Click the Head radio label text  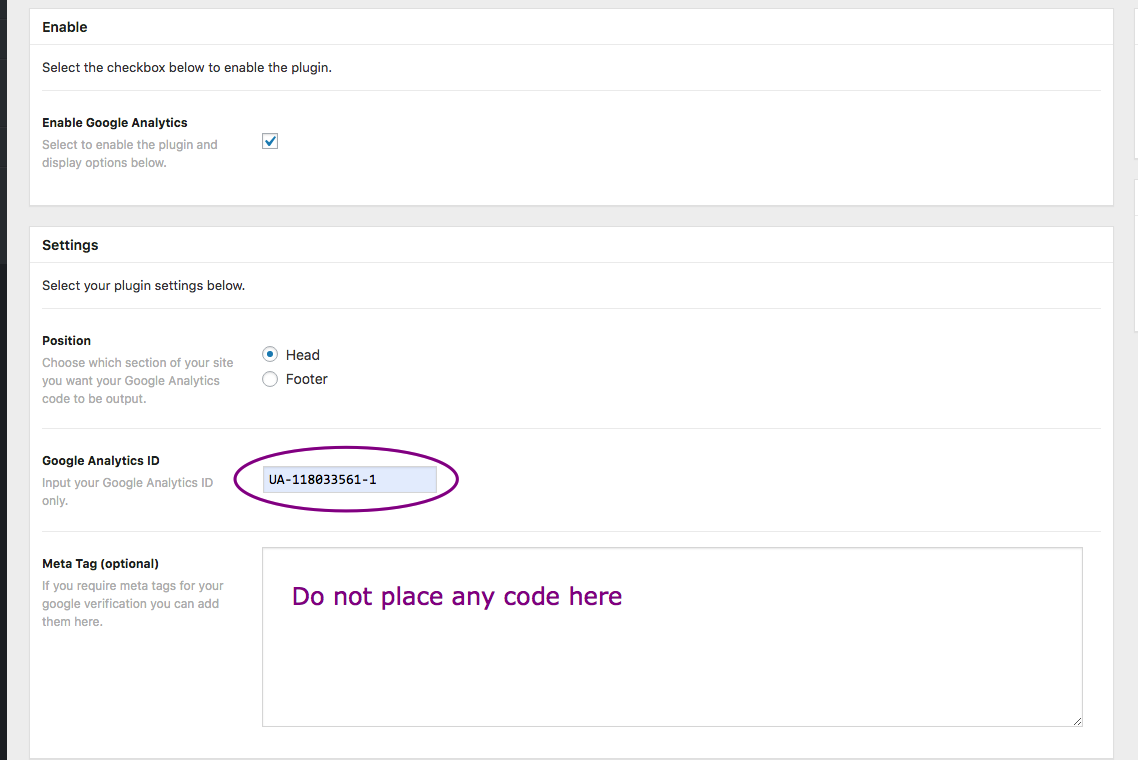pos(303,355)
